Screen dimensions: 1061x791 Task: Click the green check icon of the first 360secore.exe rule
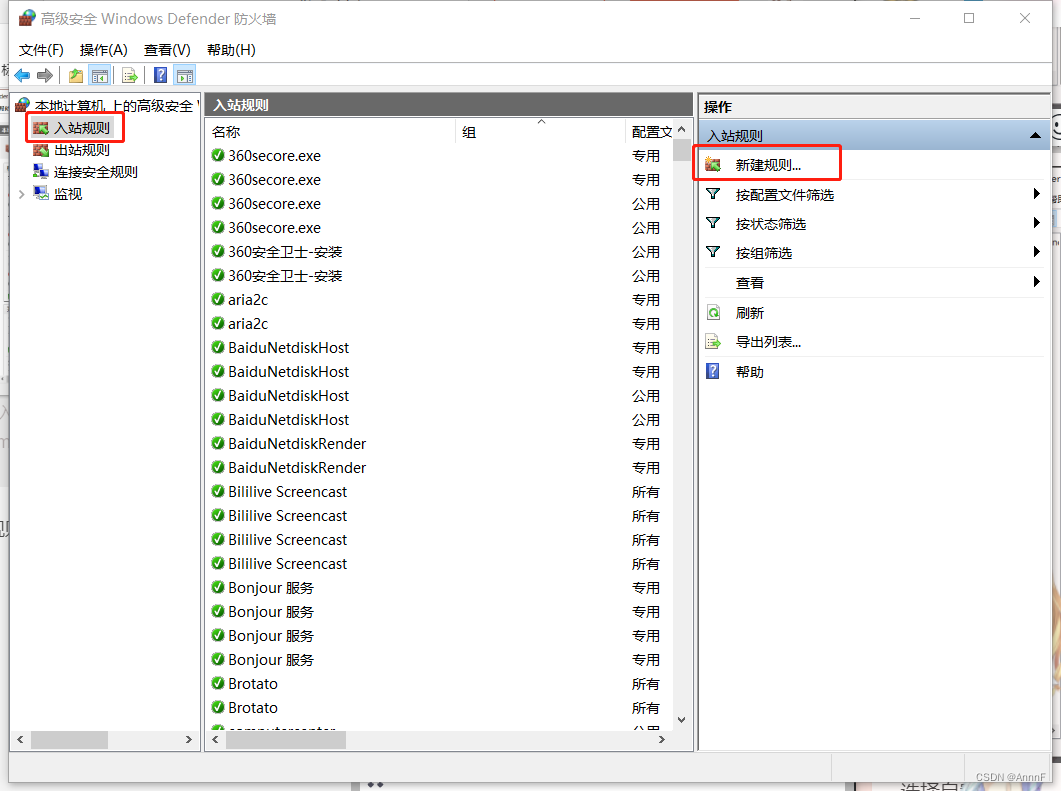[218, 156]
